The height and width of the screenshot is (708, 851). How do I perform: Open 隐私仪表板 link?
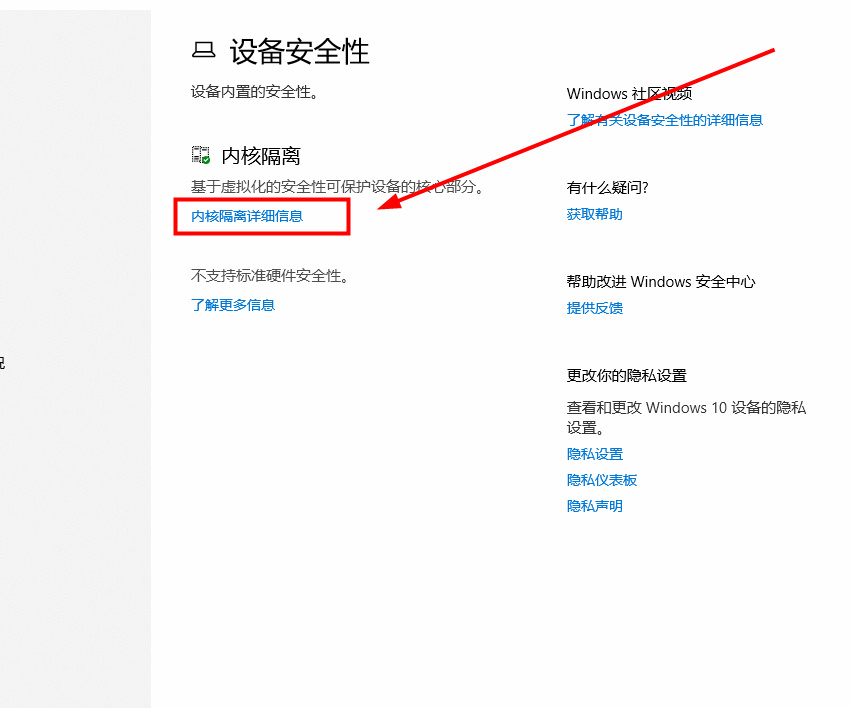[602, 479]
